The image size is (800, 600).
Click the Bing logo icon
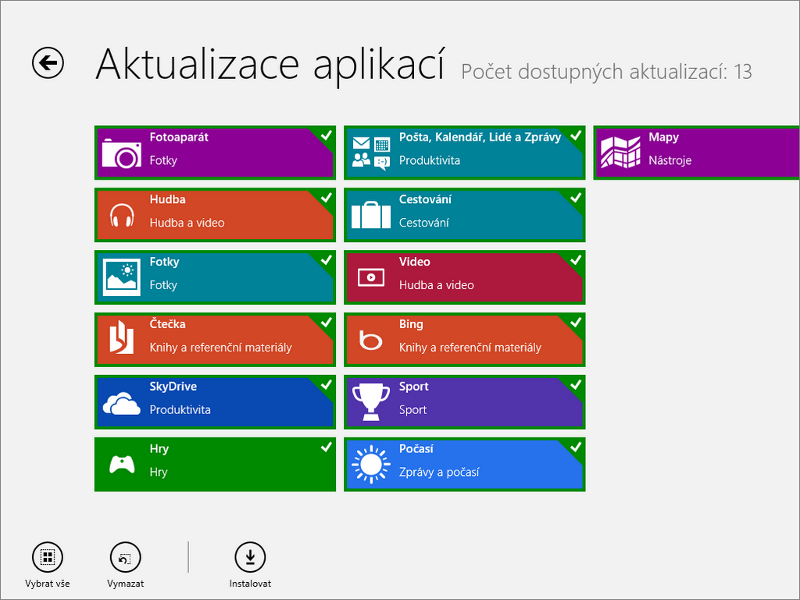[x=371, y=341]
